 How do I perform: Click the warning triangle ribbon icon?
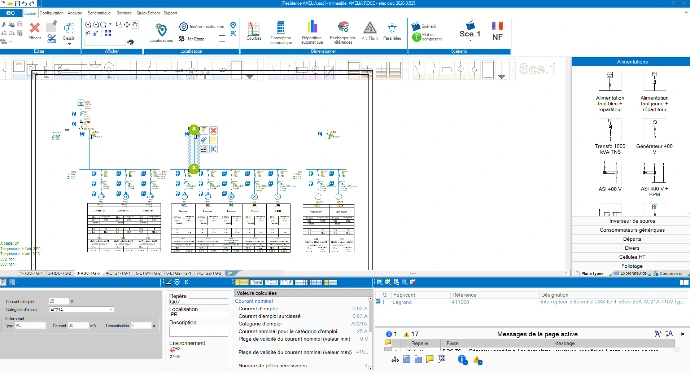pyautogui.click(x=370, y=28)
